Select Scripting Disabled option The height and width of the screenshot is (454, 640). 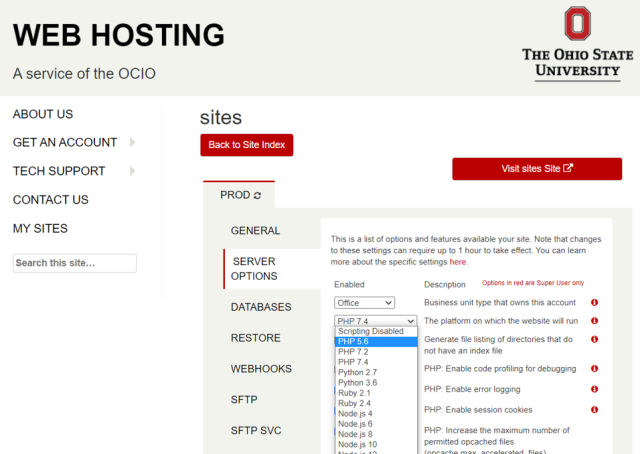coord(376,331)
